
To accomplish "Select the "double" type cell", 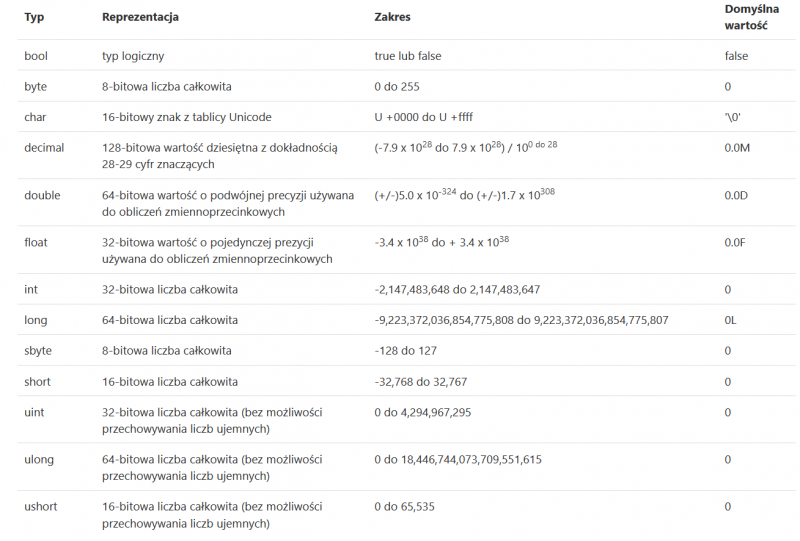I will point(42,195).
